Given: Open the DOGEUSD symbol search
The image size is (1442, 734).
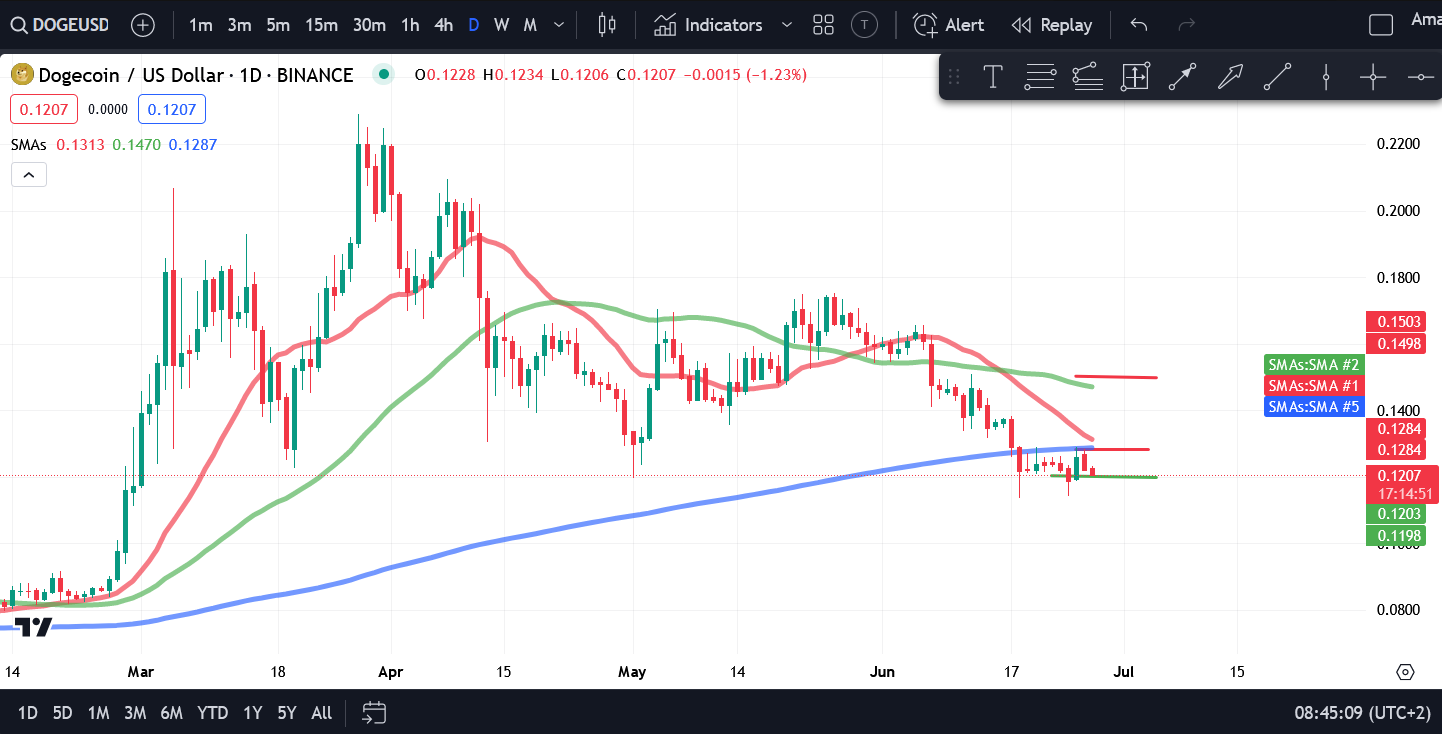Looking at the screenshot, I should tap(59, 25).
